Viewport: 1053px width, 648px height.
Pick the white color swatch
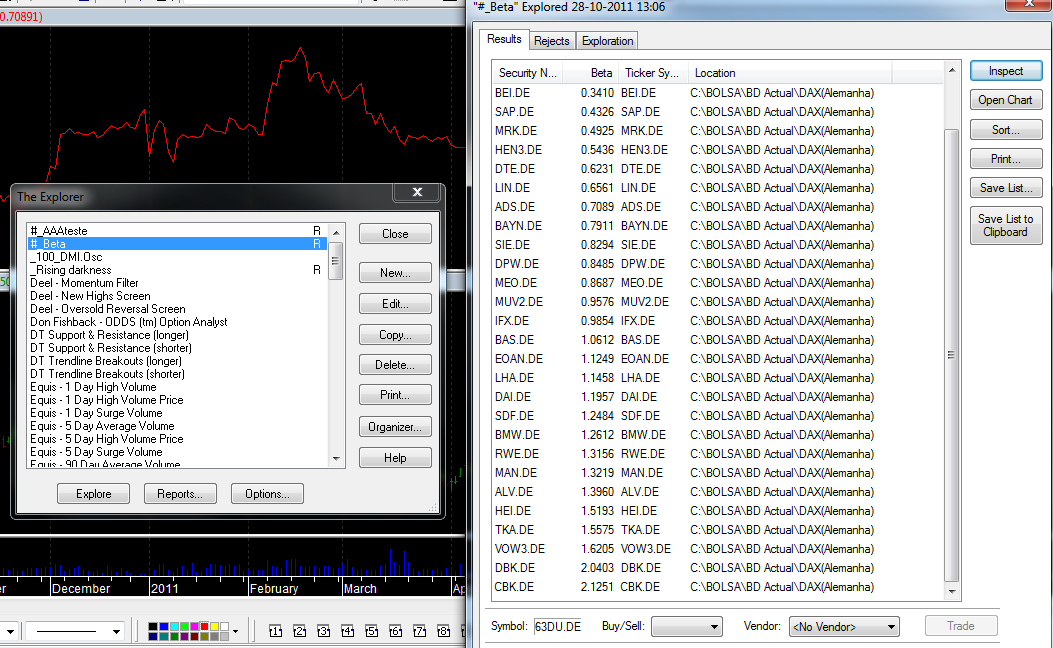pyautogui.click(x=224, y=627)
